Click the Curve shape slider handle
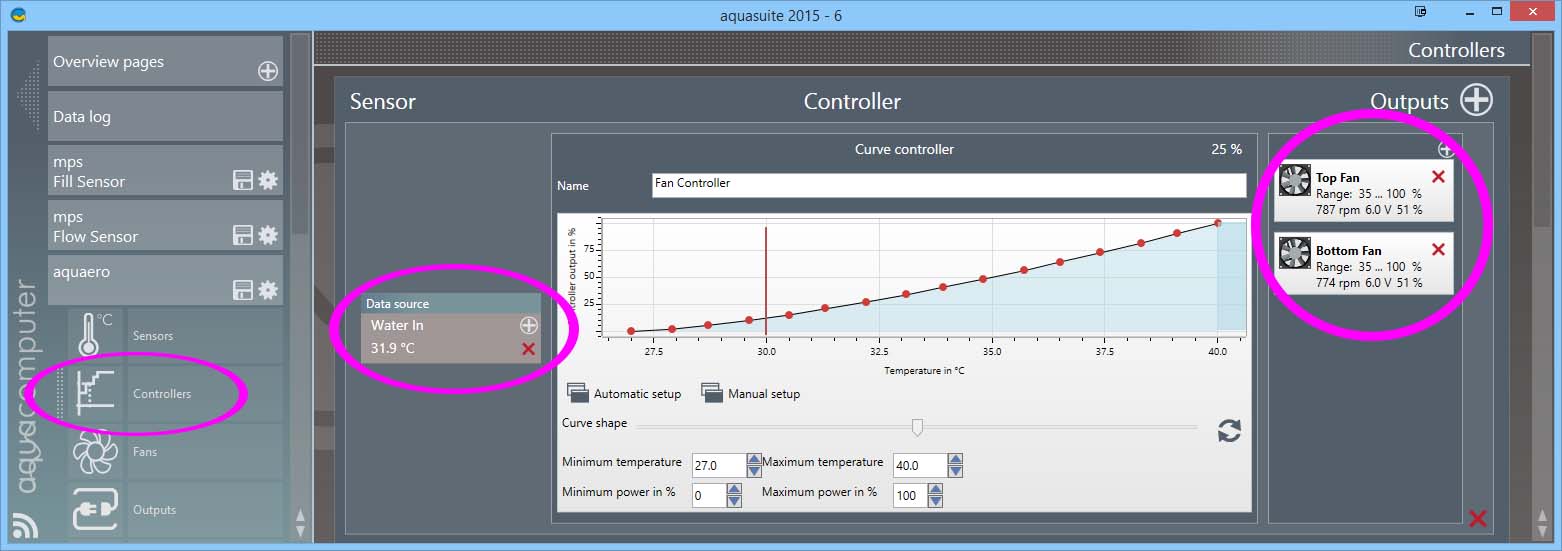 [x=917, y=428]
